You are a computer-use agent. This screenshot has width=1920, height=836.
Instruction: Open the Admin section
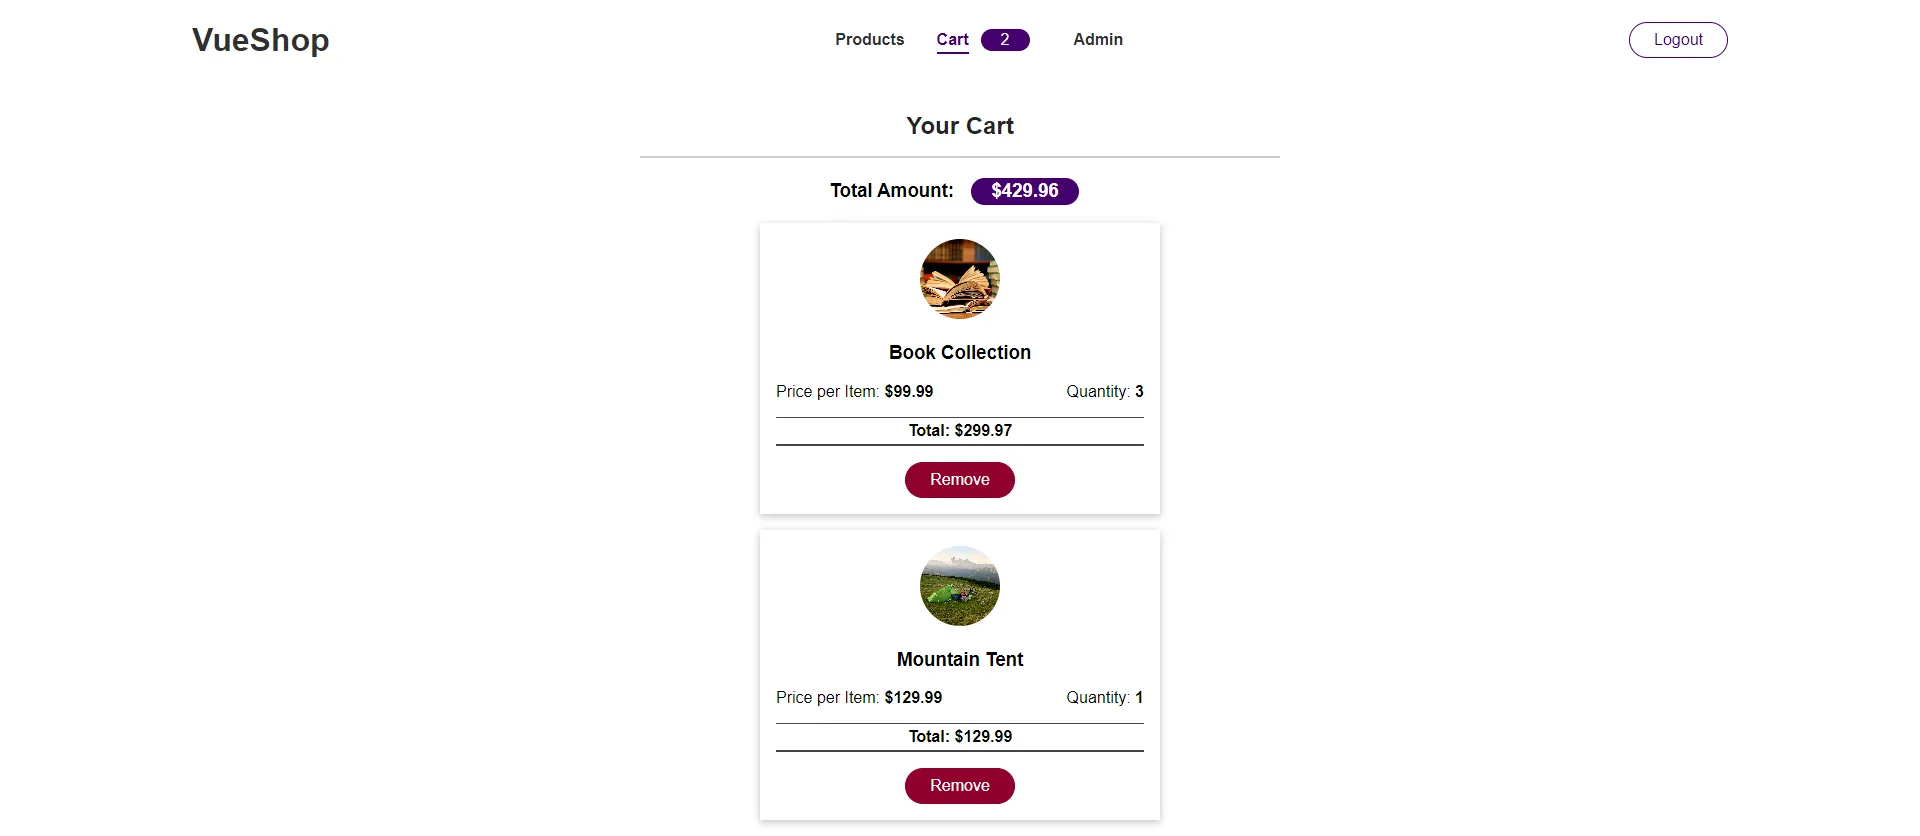pyautogui.click(x=1097, y=40)
